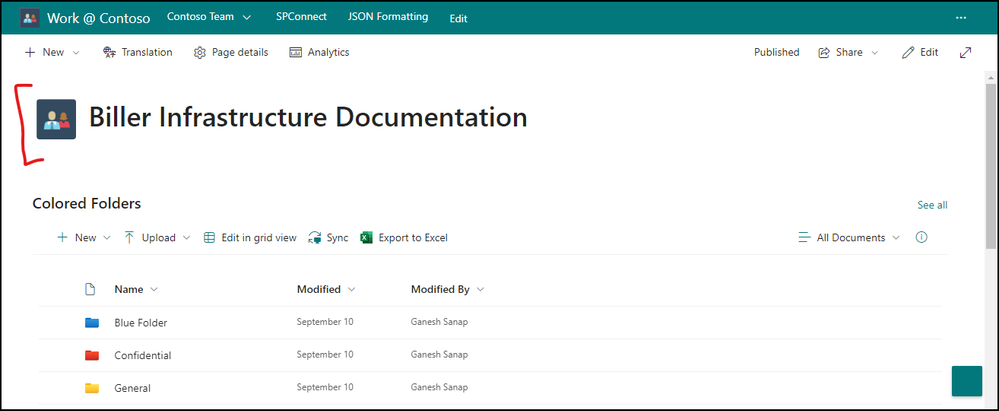Viewport: 999px width, 411px height.
Task: Click the Blue Folder September 10 date
Action: 325,322
